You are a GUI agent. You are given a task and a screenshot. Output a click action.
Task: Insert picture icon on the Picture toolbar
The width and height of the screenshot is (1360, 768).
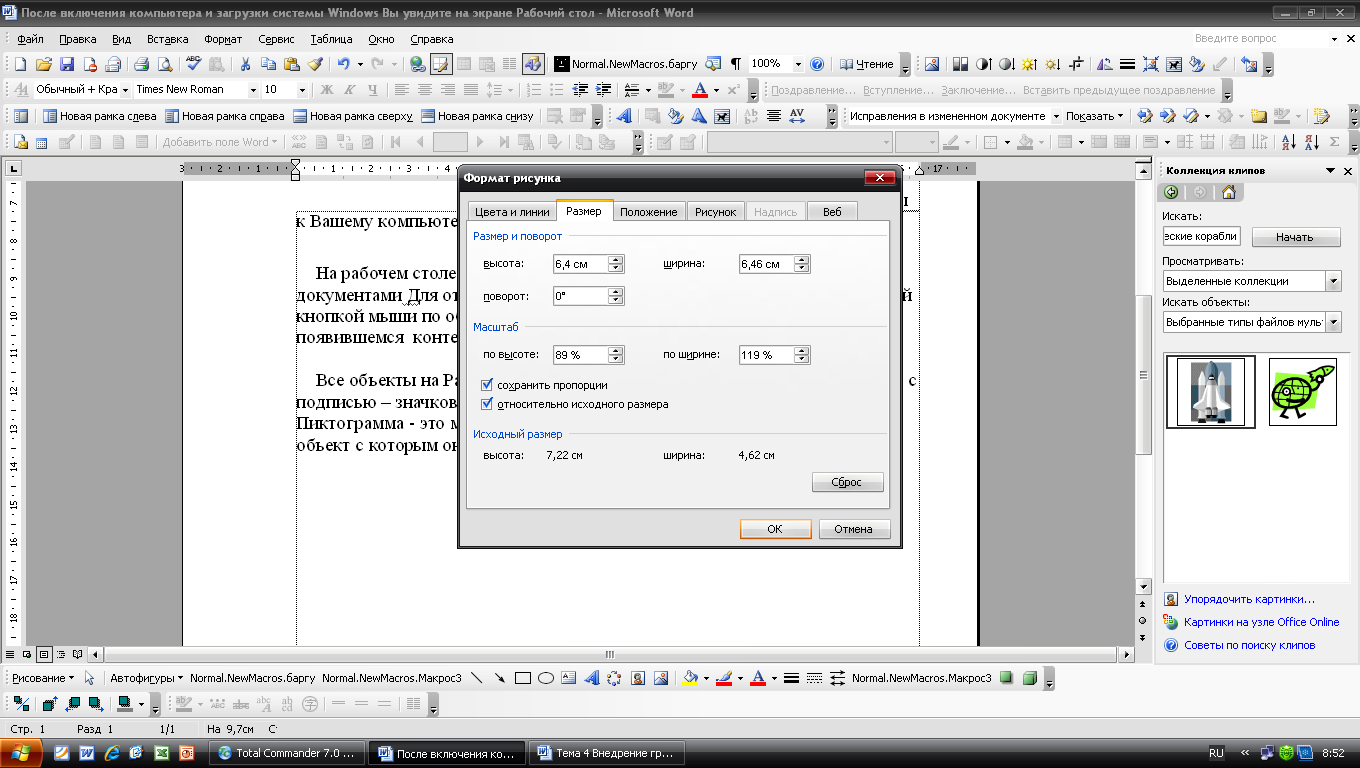pos(932,64)
